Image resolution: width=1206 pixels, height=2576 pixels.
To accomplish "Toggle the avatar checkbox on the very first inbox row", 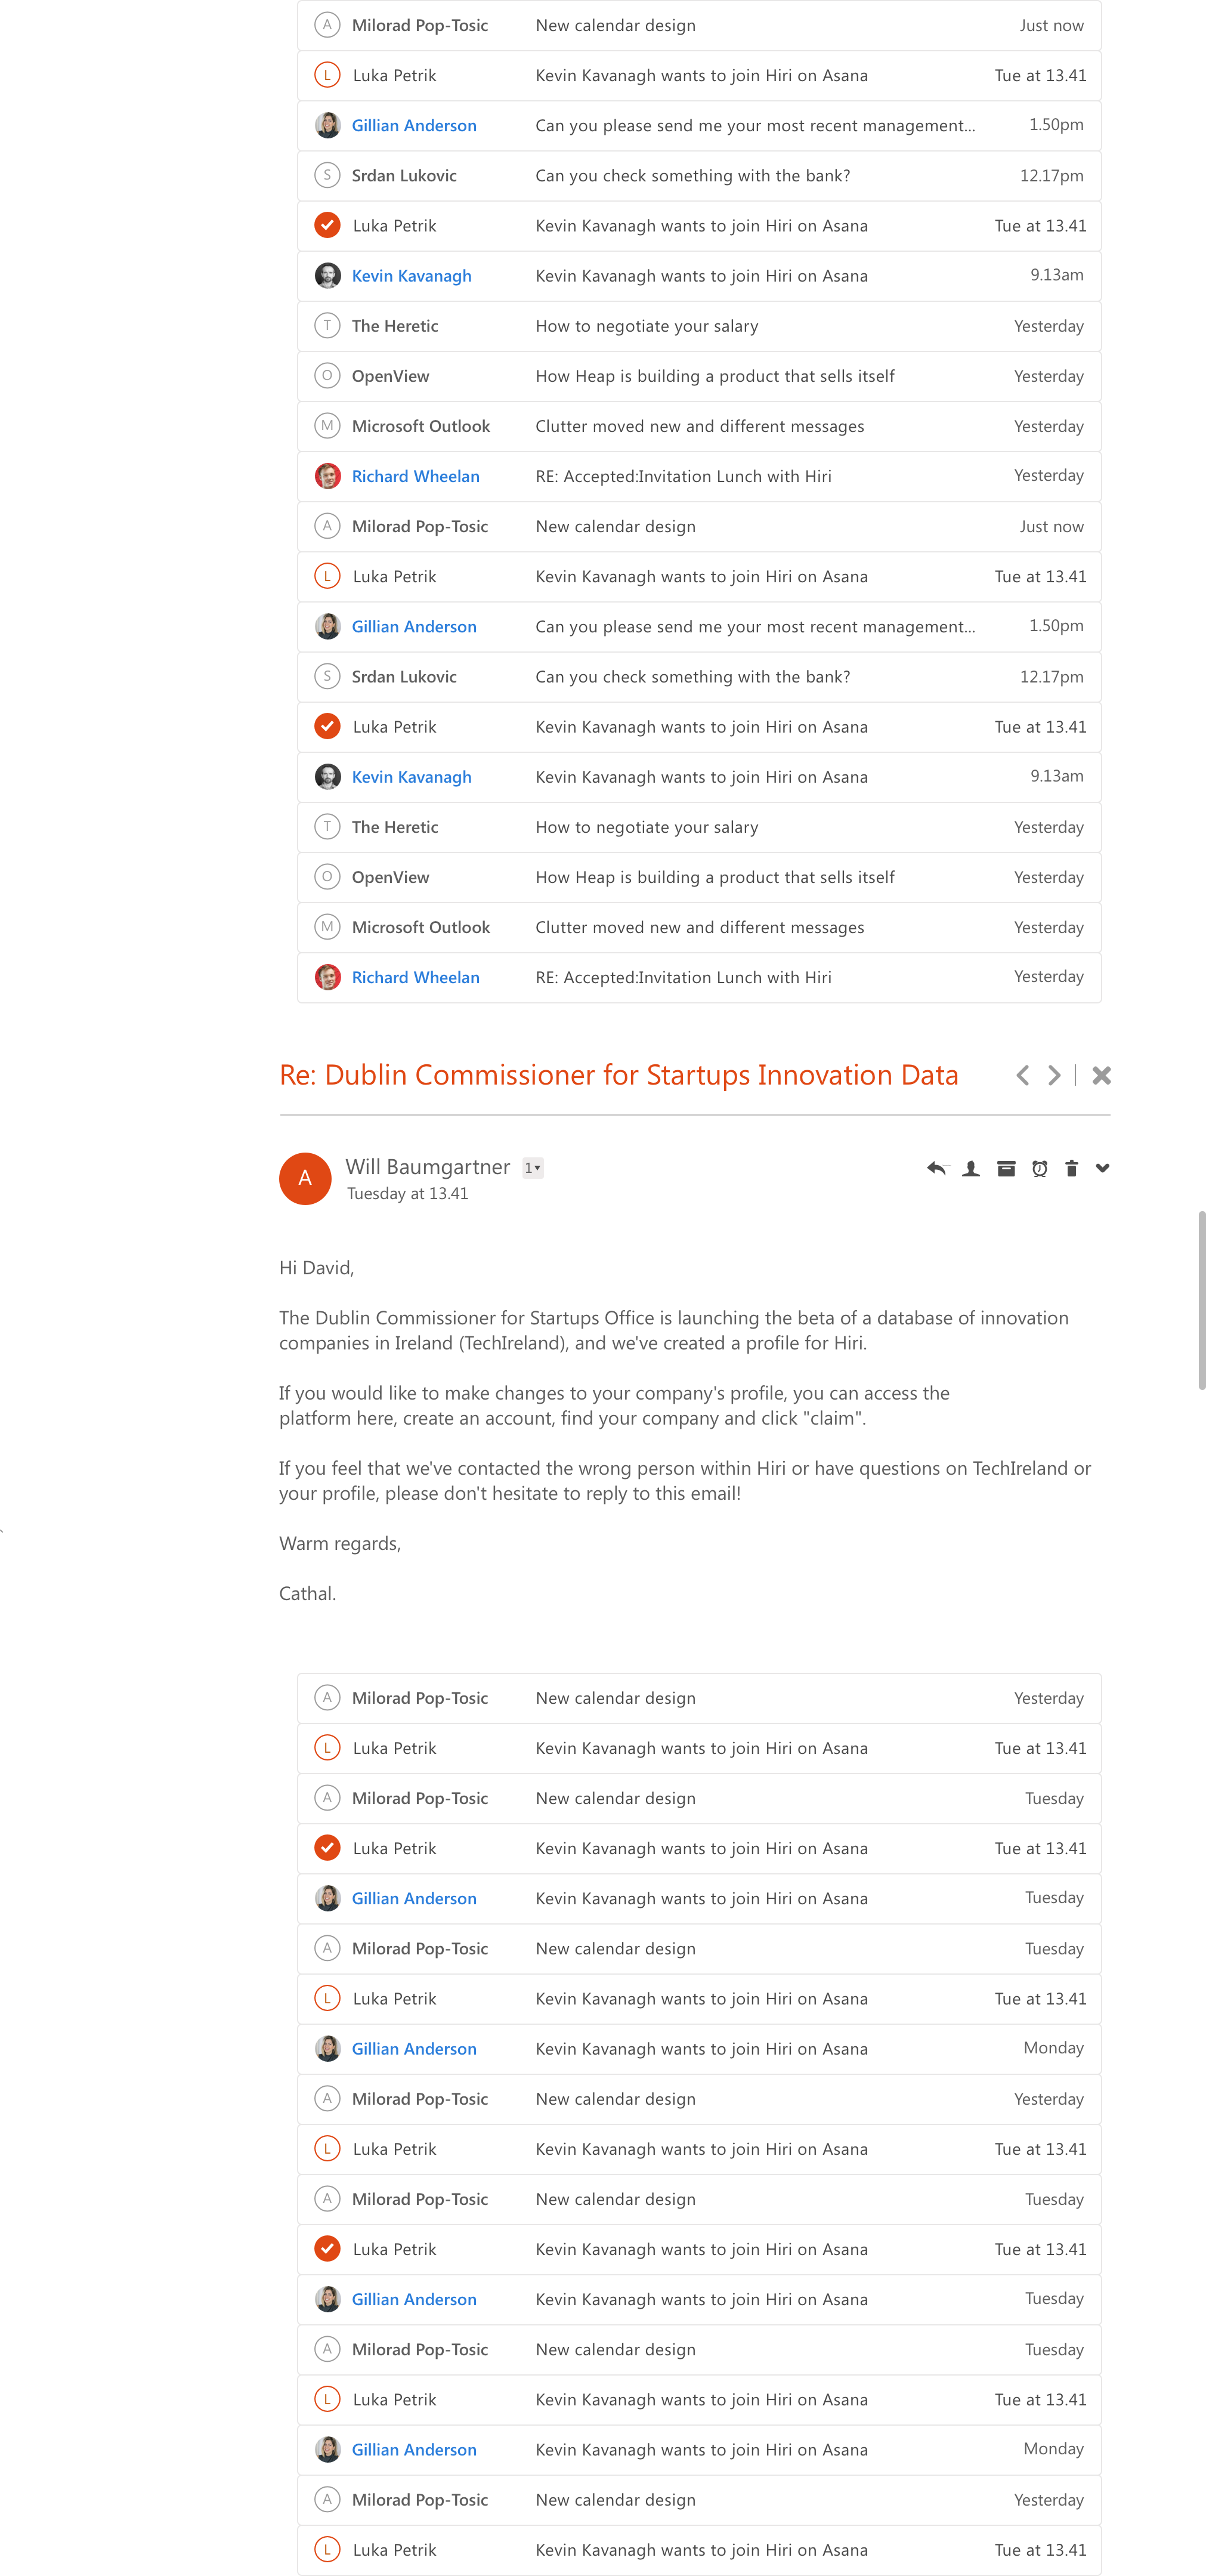I will (327, 25).
